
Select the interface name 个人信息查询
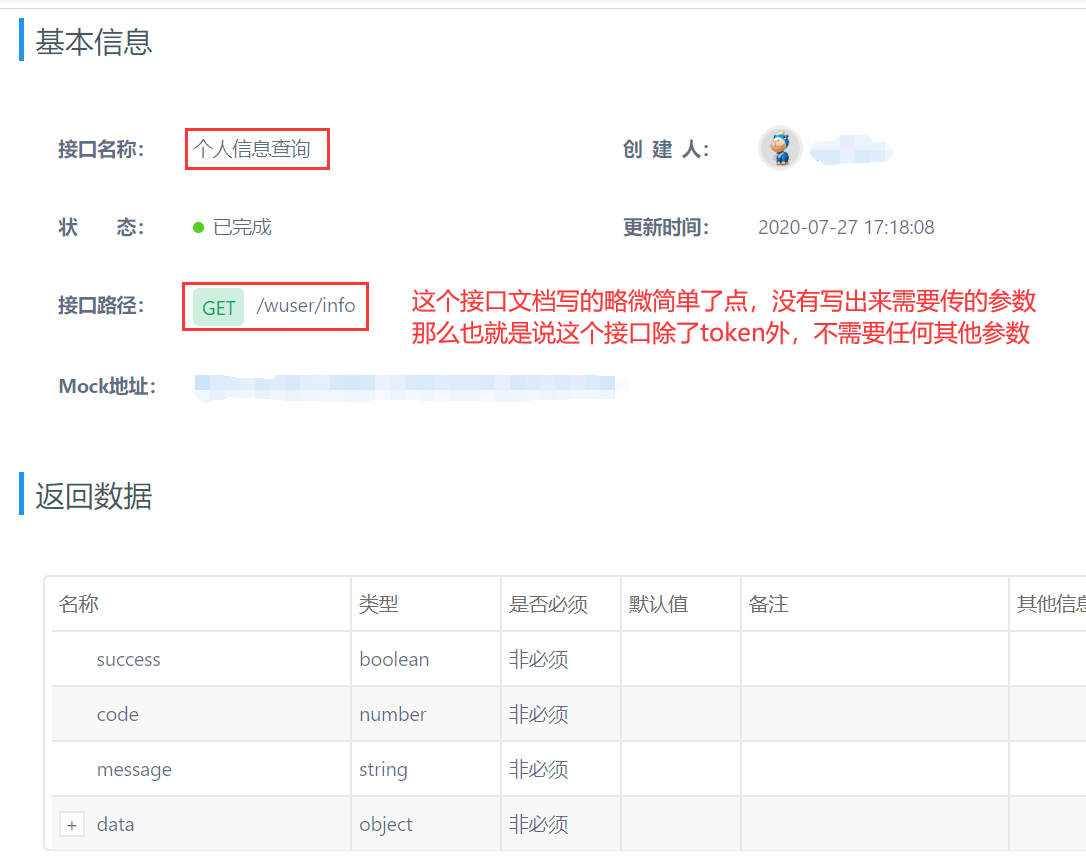coord(255,148)
